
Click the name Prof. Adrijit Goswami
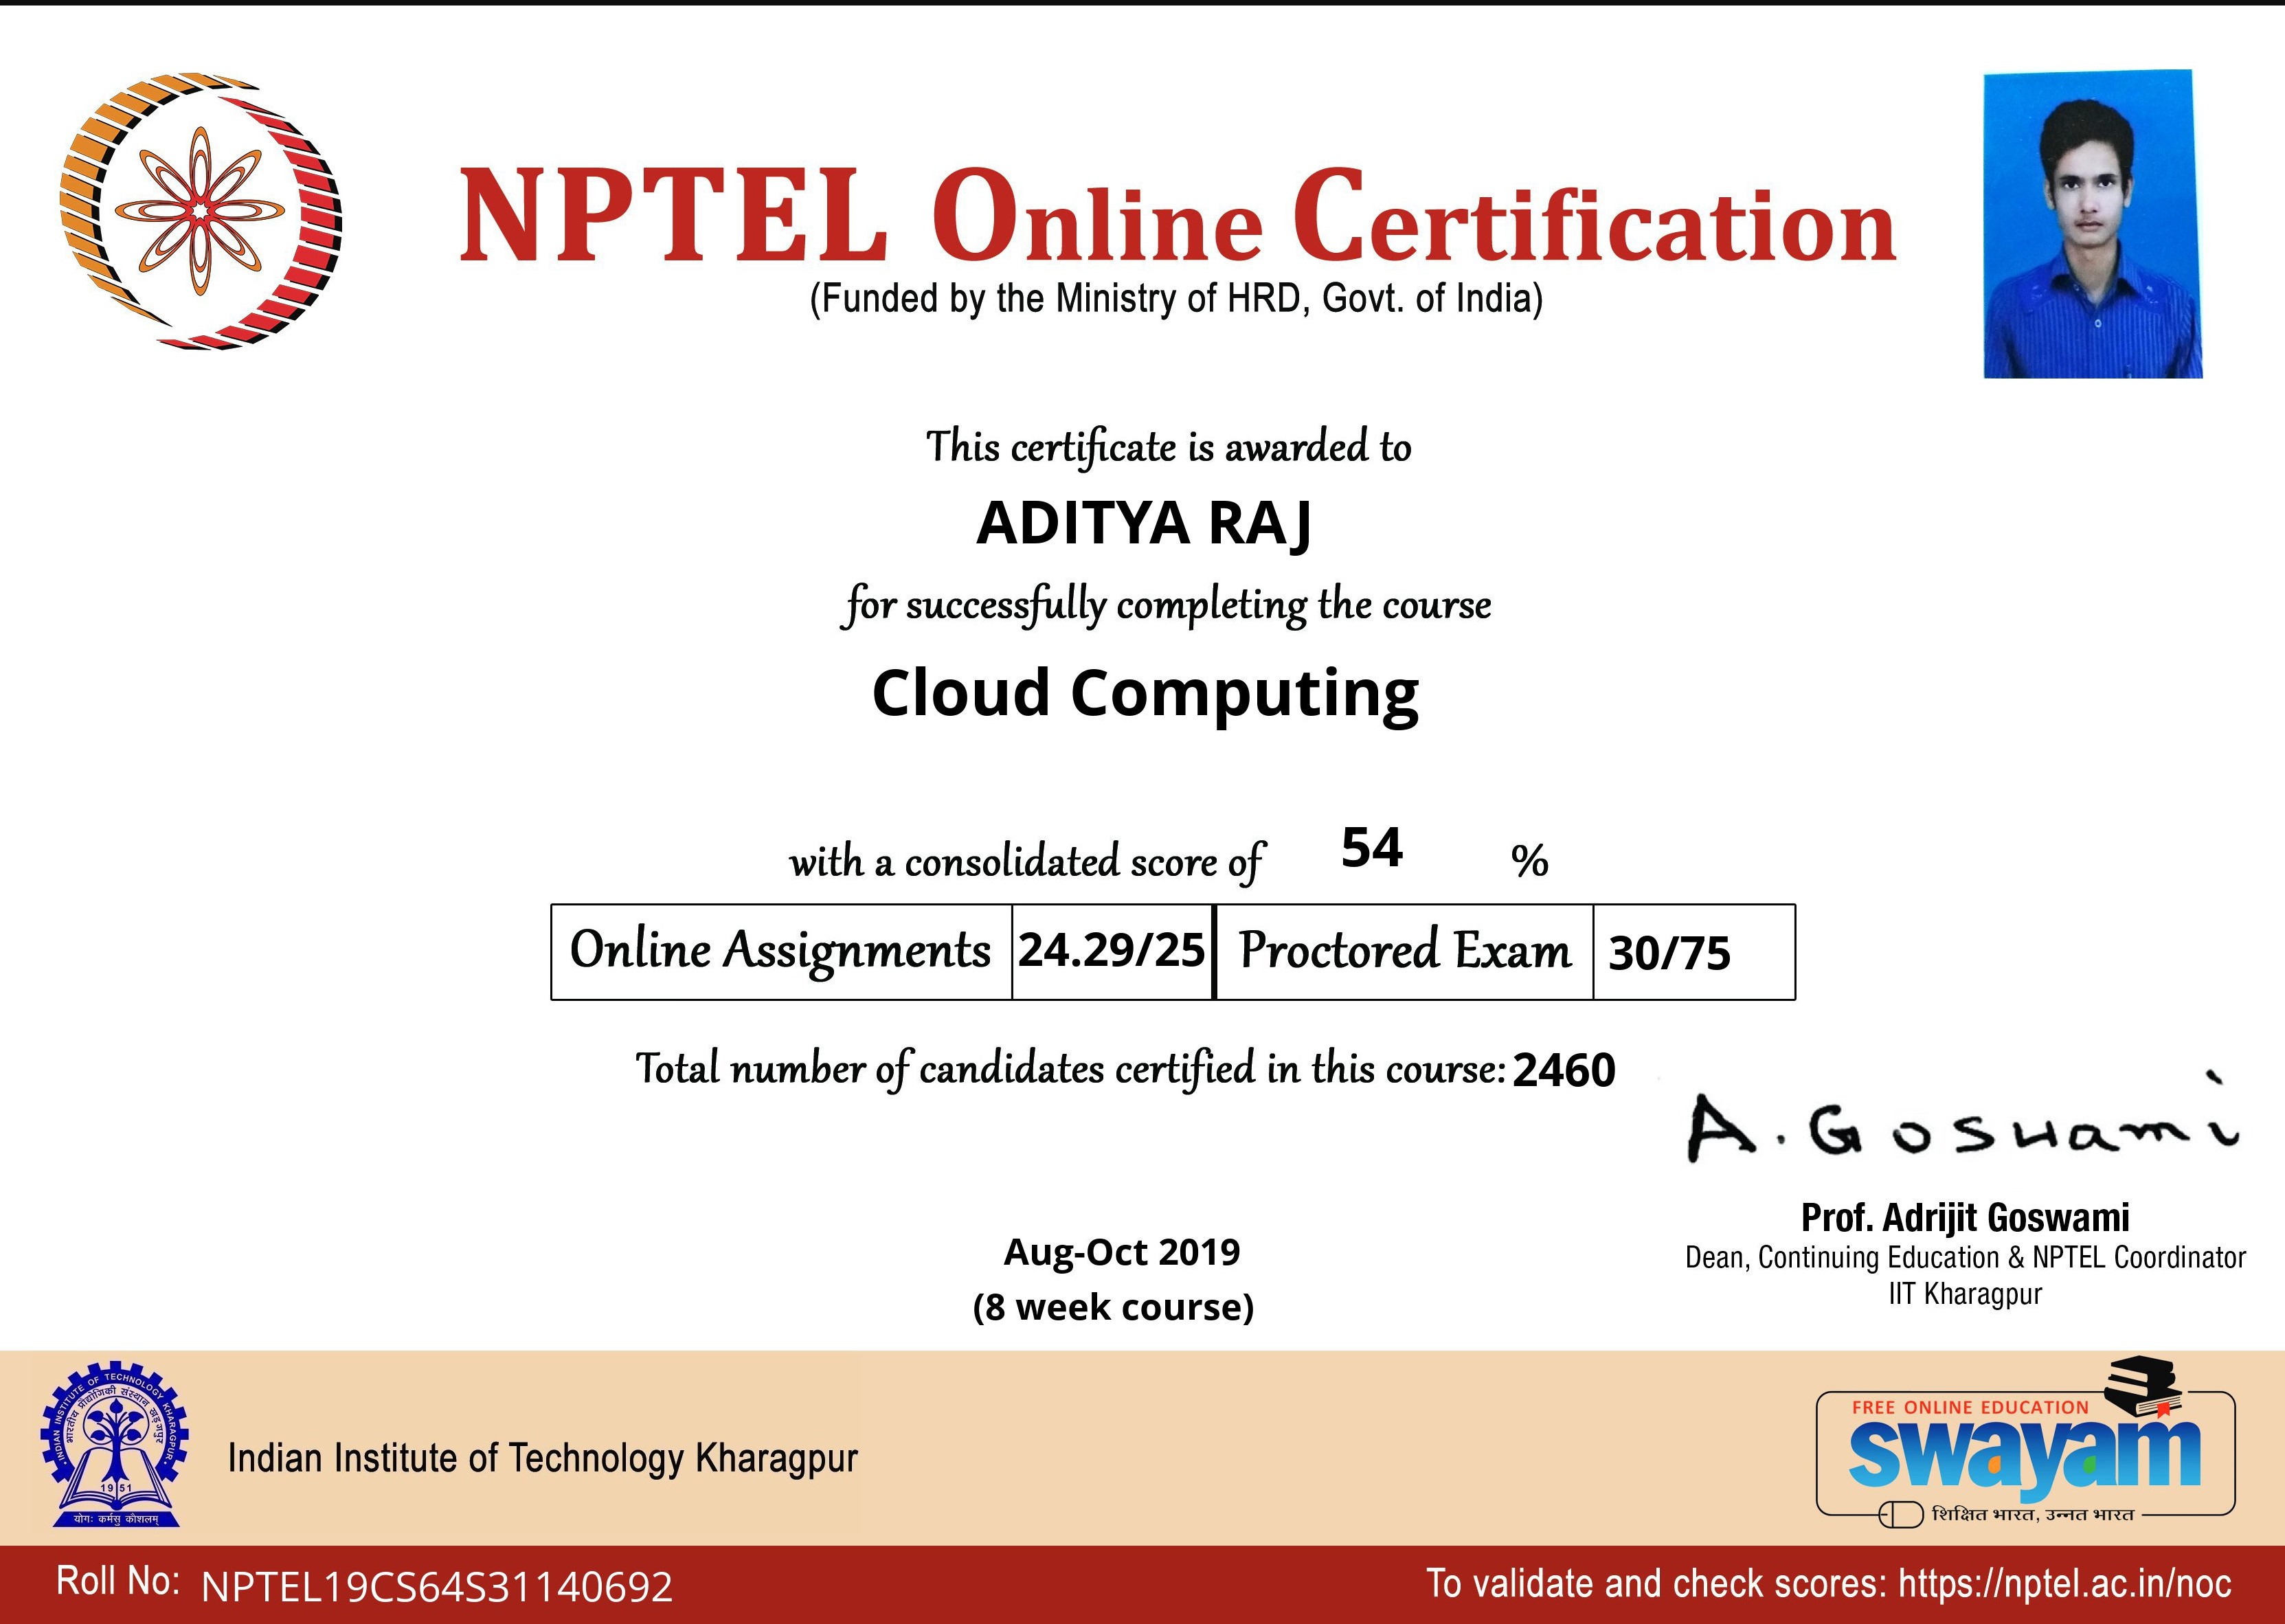[x=1965, y=1218]
